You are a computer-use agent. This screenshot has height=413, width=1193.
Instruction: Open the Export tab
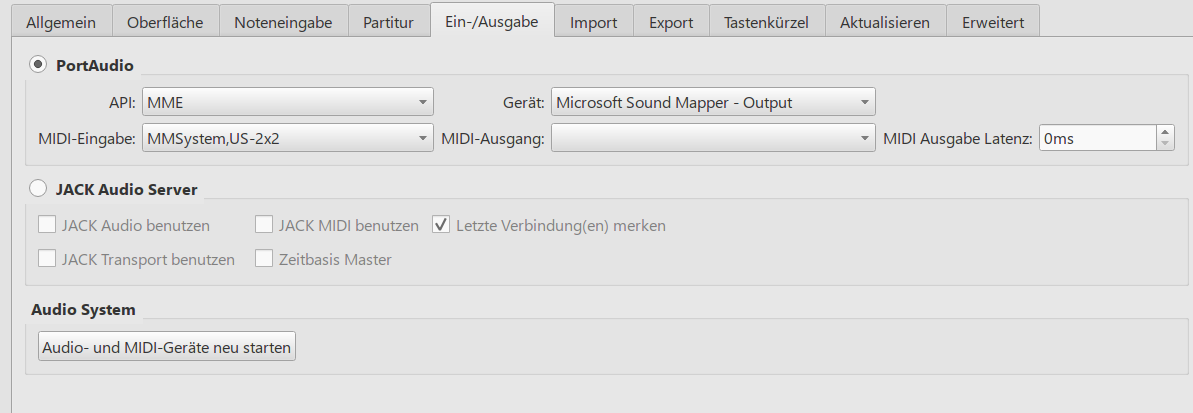pyautogui.click(x=671, y=22)
